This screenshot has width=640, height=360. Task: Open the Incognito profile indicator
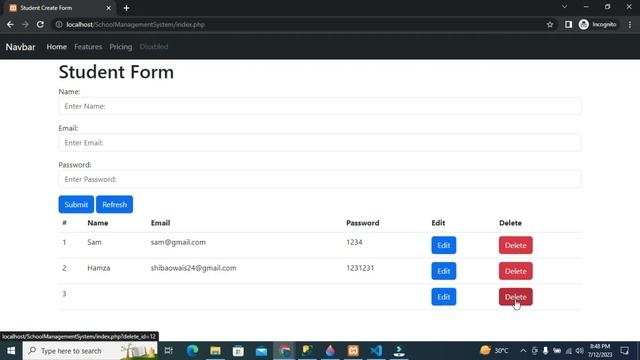pos(598,24)
